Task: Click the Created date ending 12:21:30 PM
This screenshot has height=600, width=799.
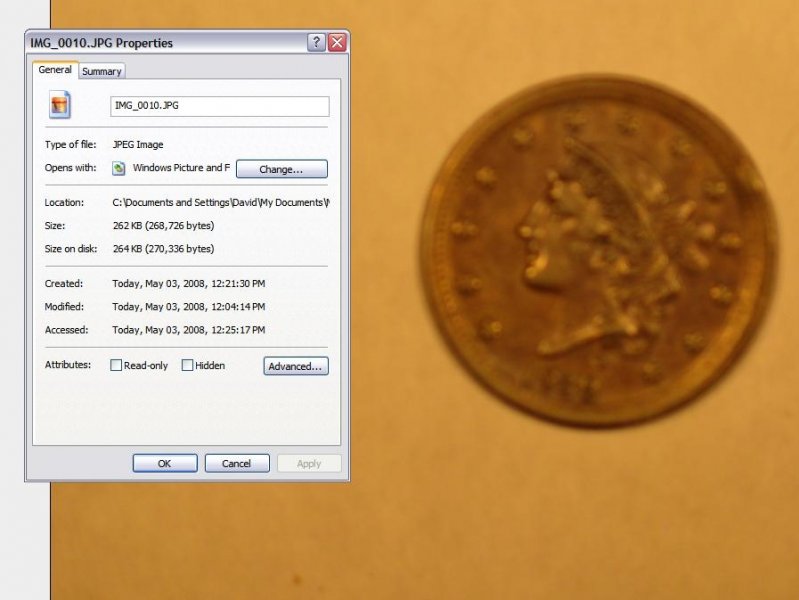Action: coord(189,283)
